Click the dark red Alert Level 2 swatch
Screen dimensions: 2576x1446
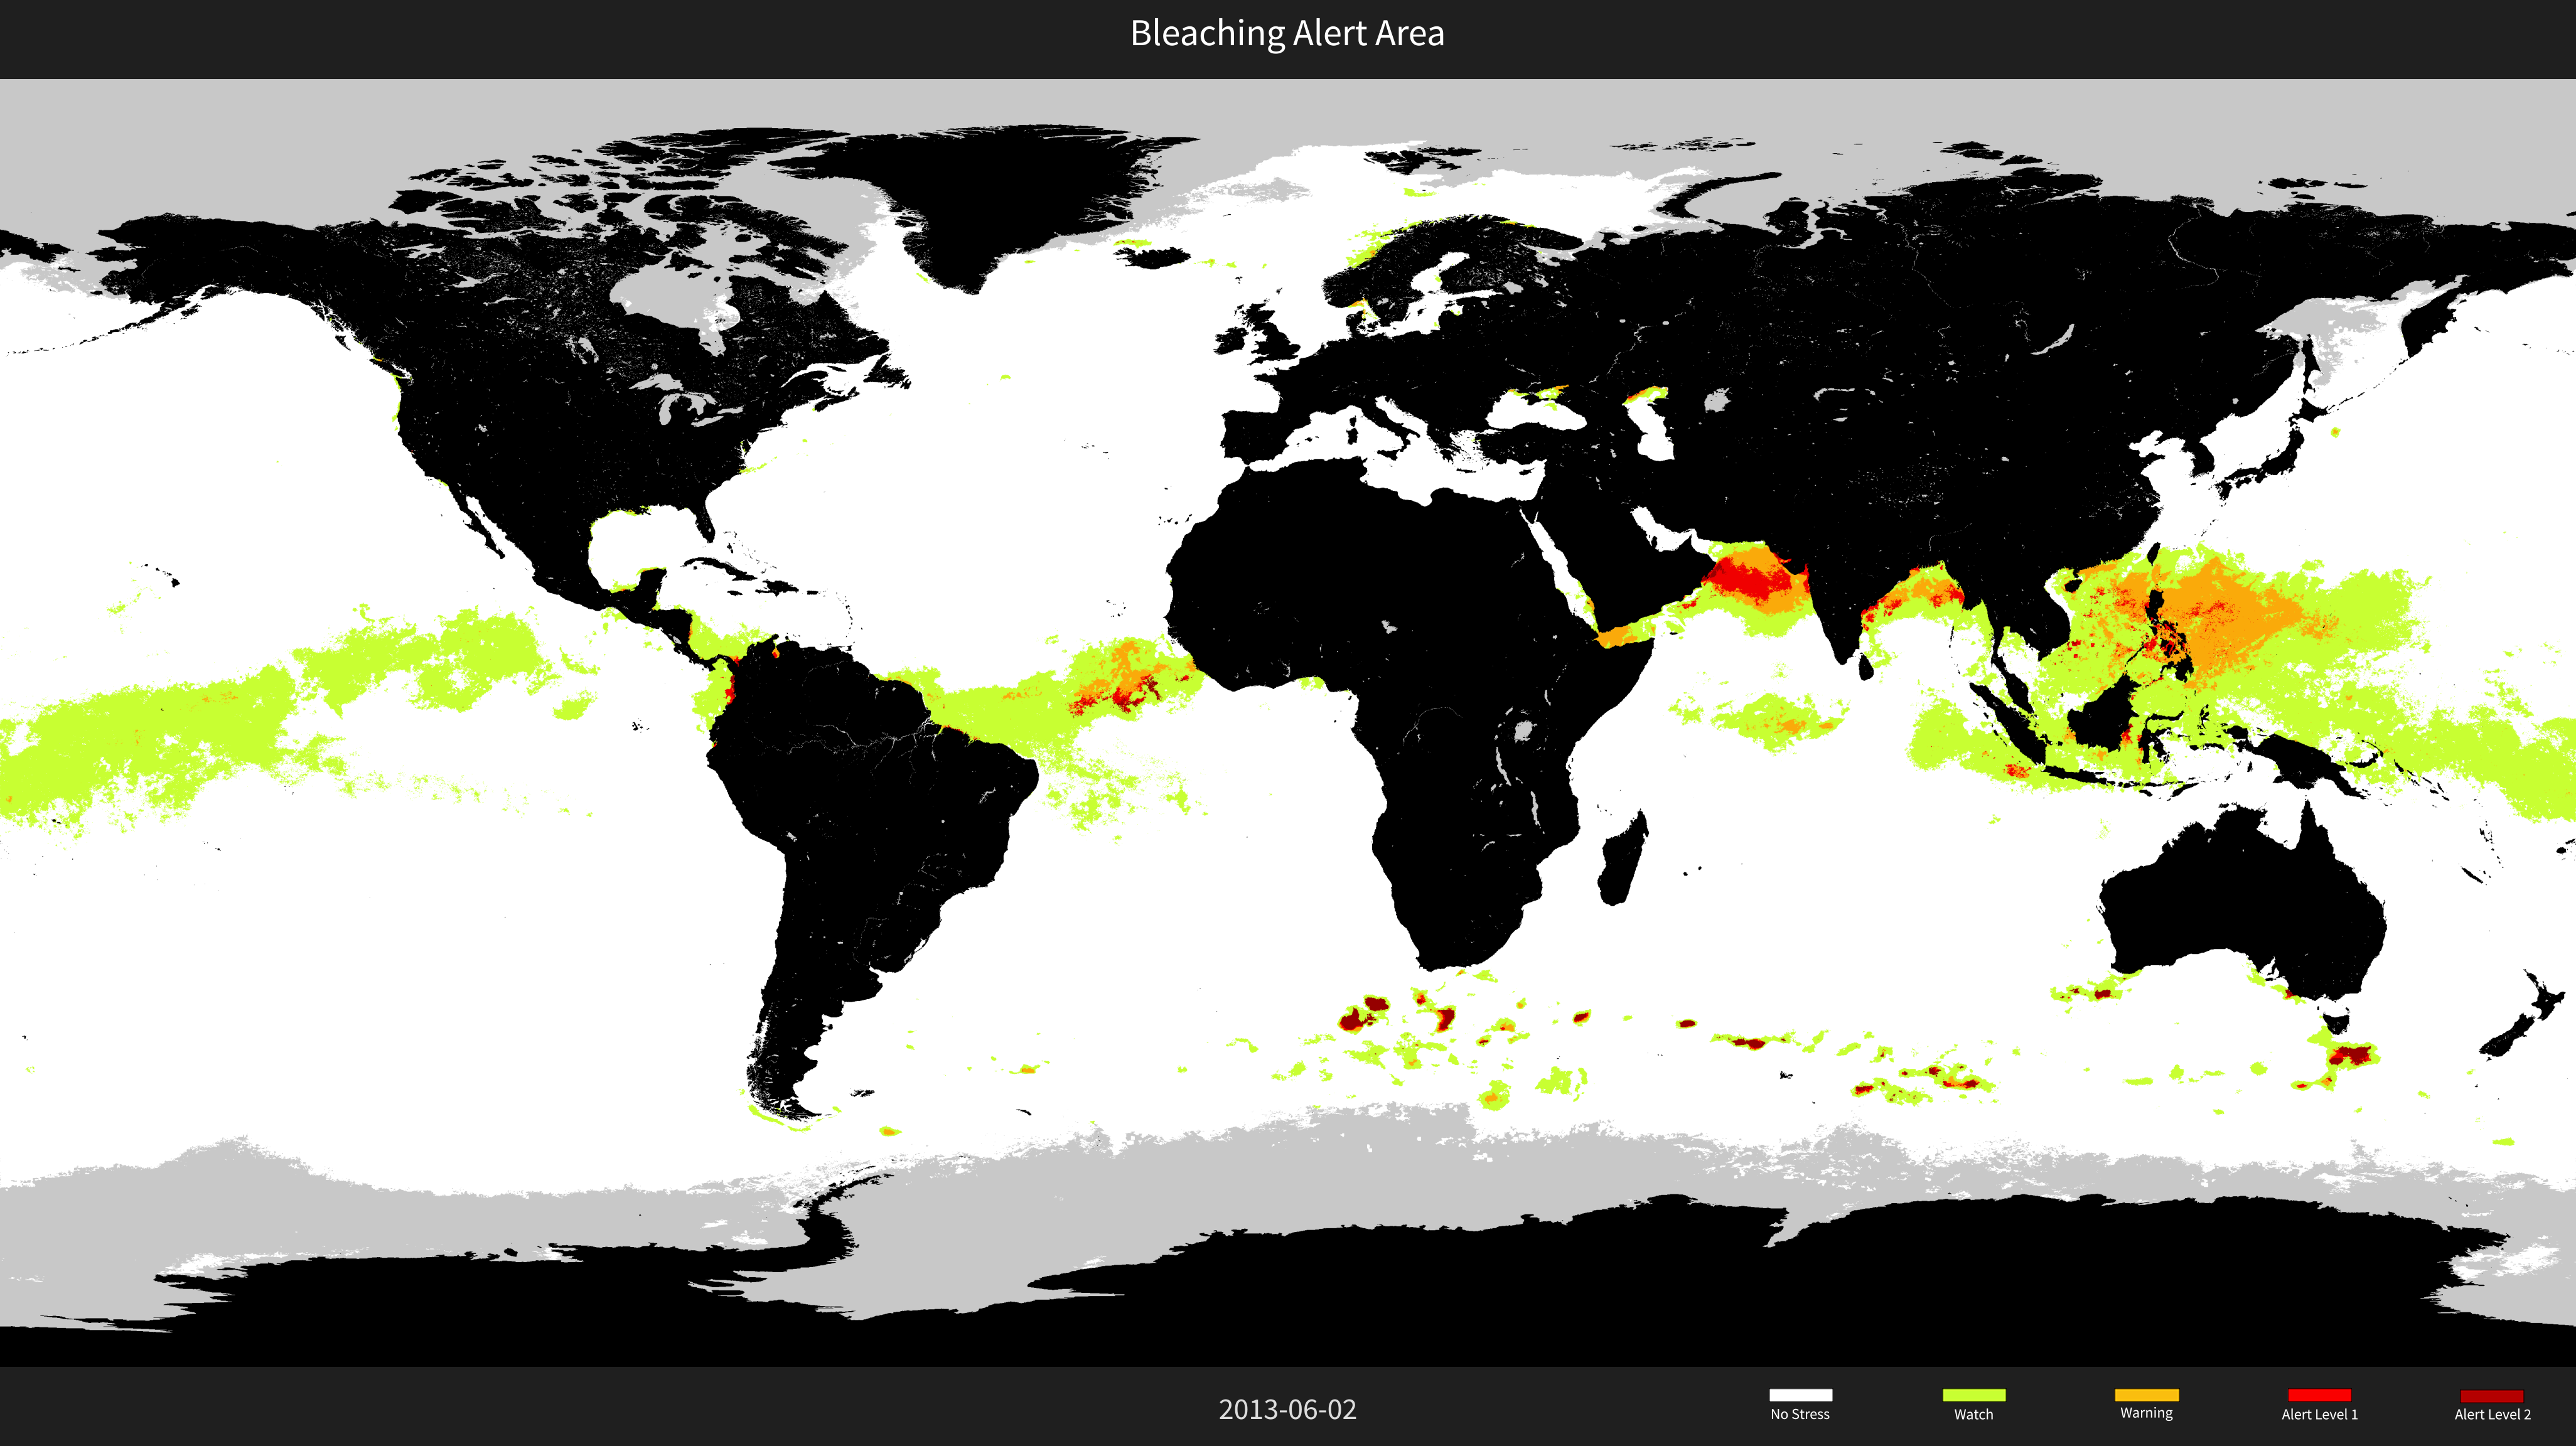[2492, 1395]
